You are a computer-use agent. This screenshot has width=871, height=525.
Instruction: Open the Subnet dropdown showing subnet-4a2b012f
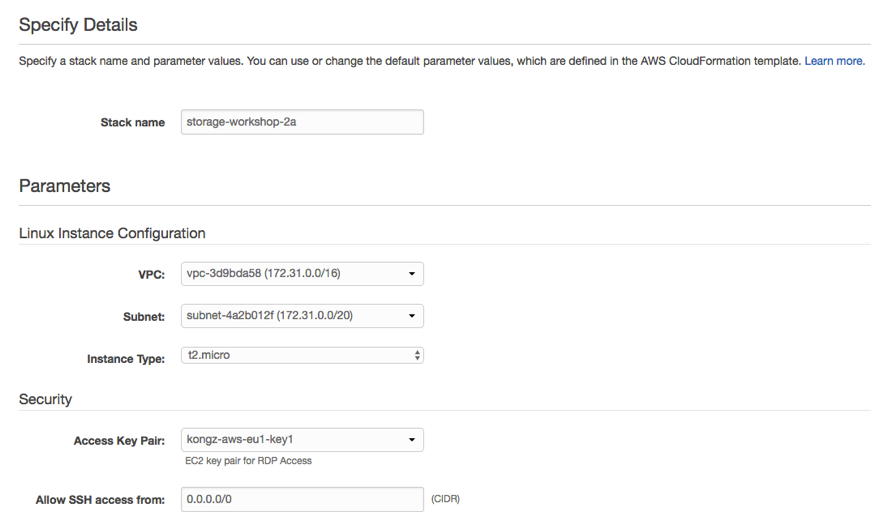tap(302, 316)
